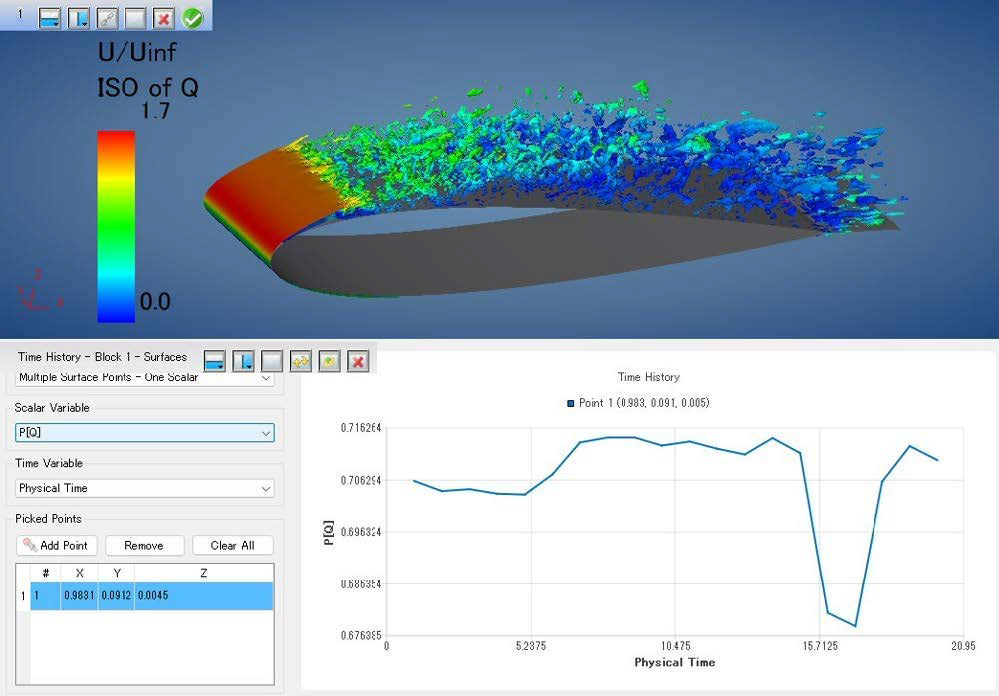
Task: Click the Y column header in points table
Action: pos(116,573)
